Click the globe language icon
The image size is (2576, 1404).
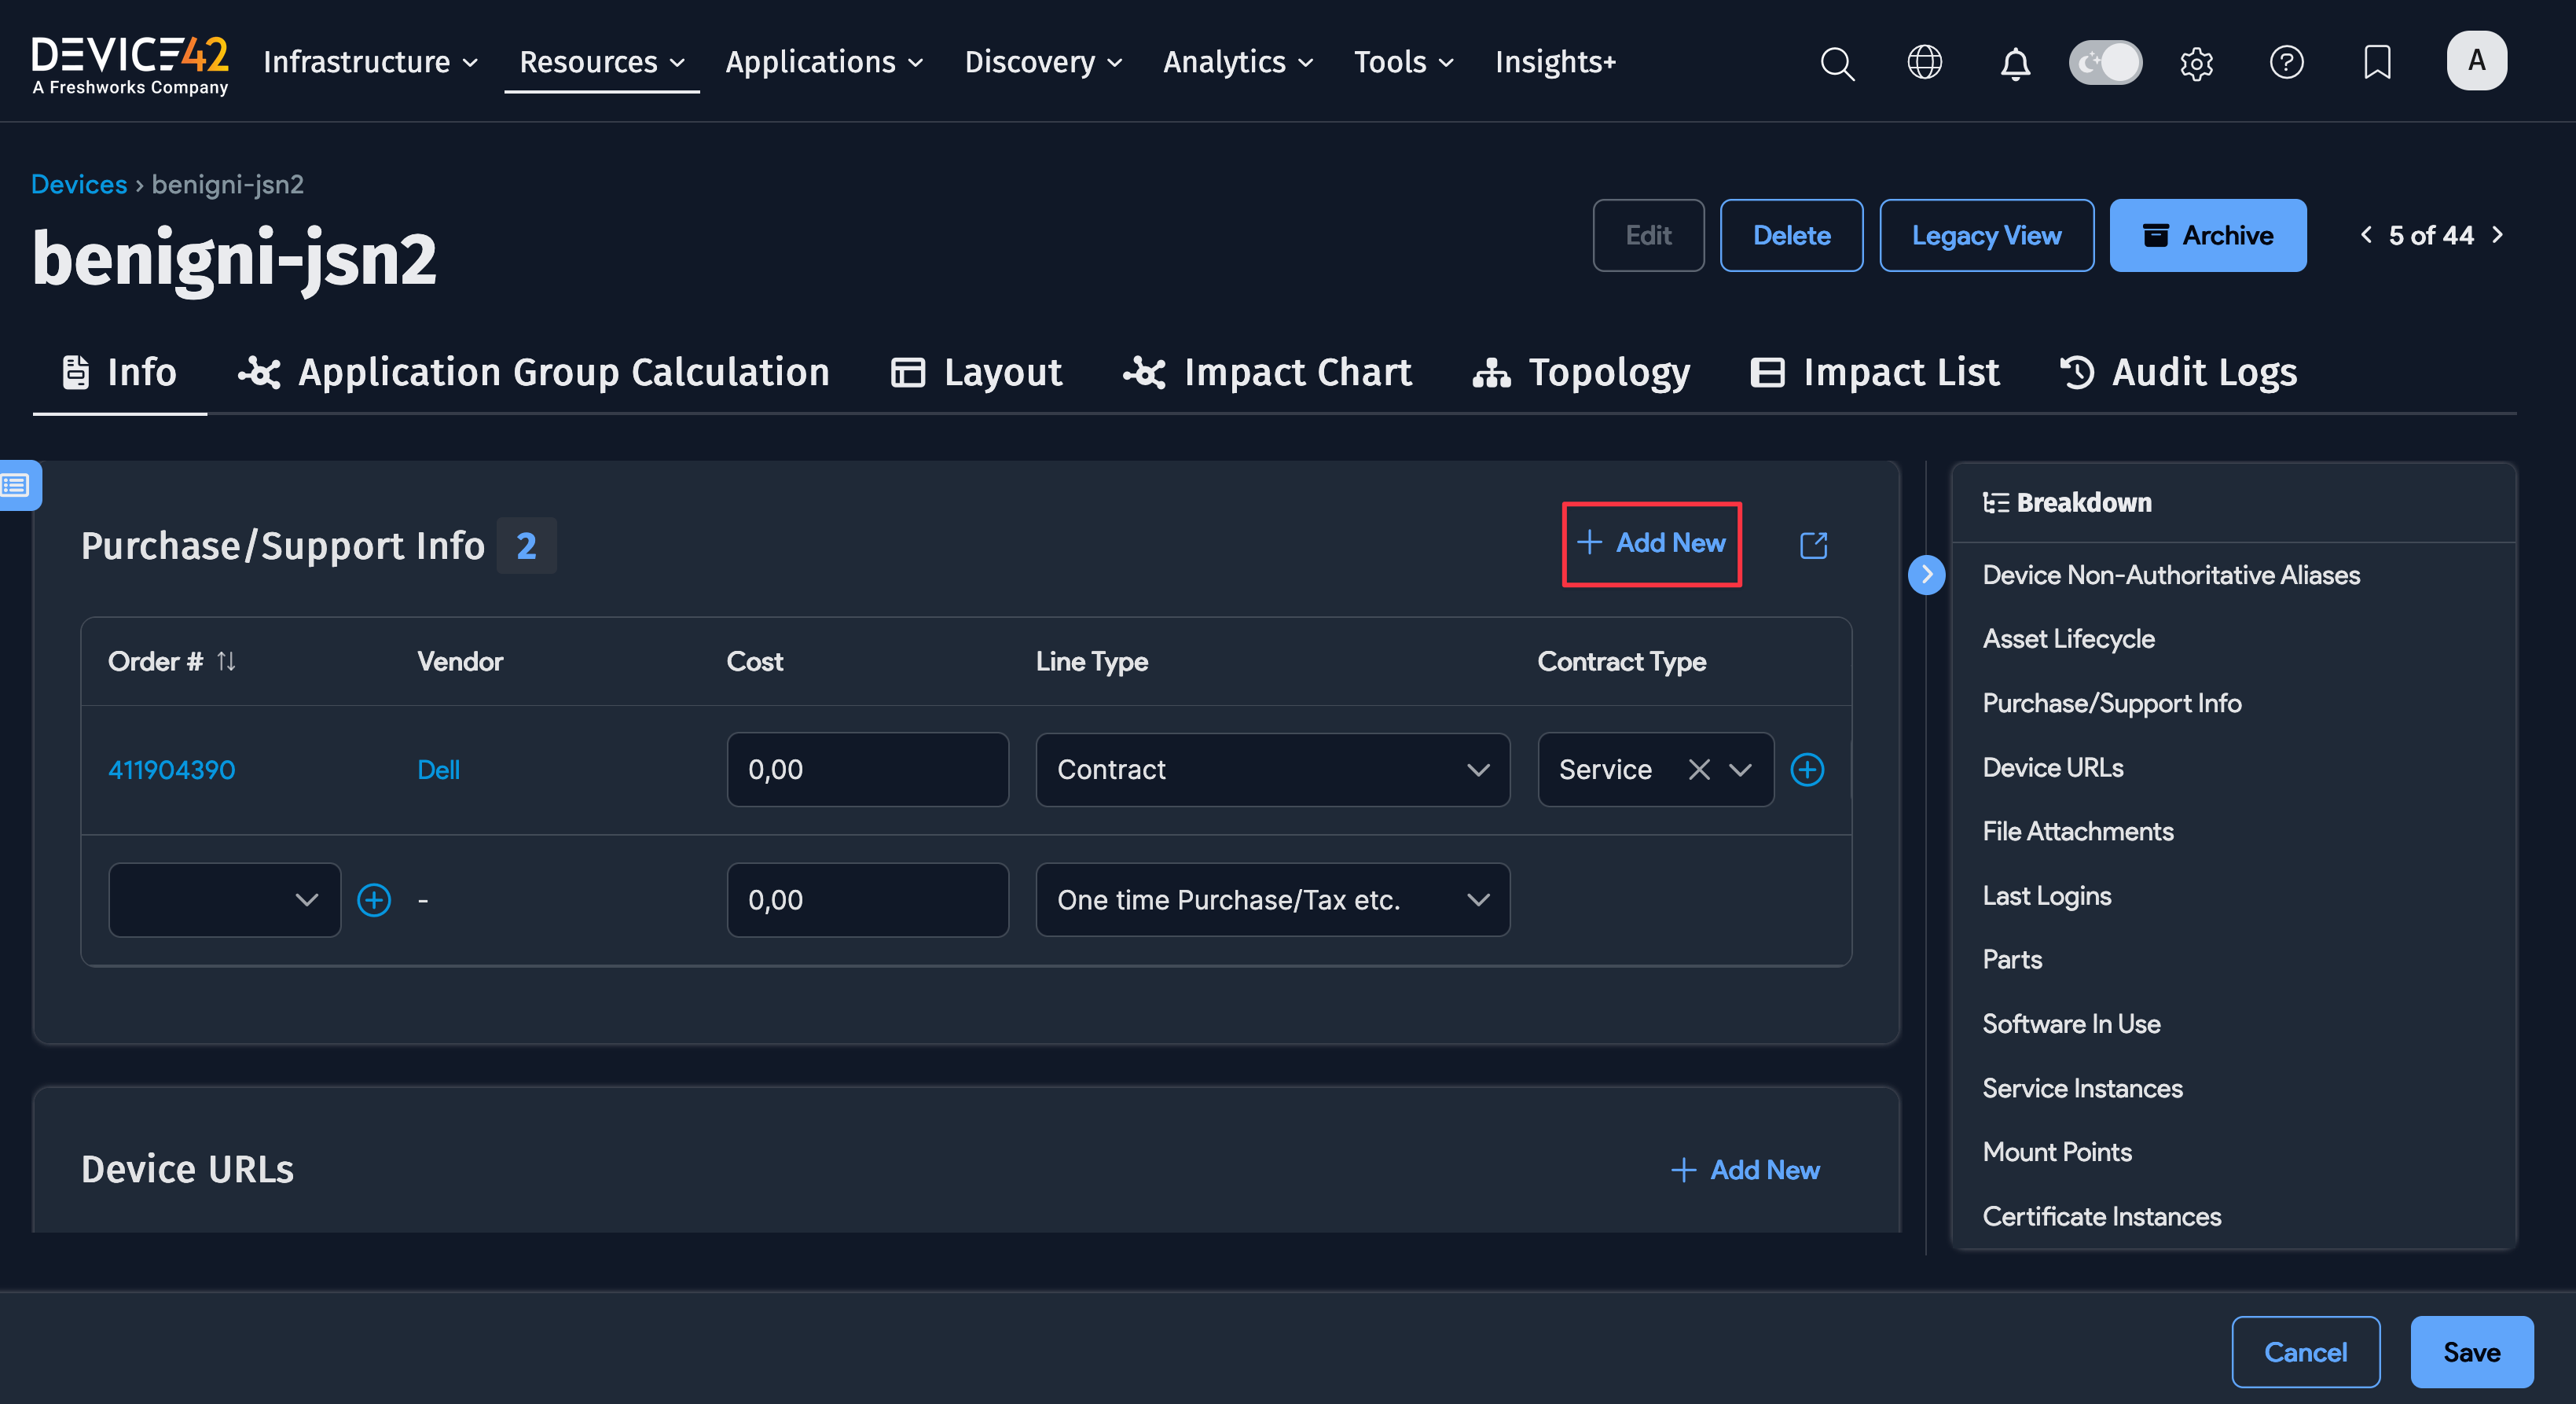click(1924, 63)
